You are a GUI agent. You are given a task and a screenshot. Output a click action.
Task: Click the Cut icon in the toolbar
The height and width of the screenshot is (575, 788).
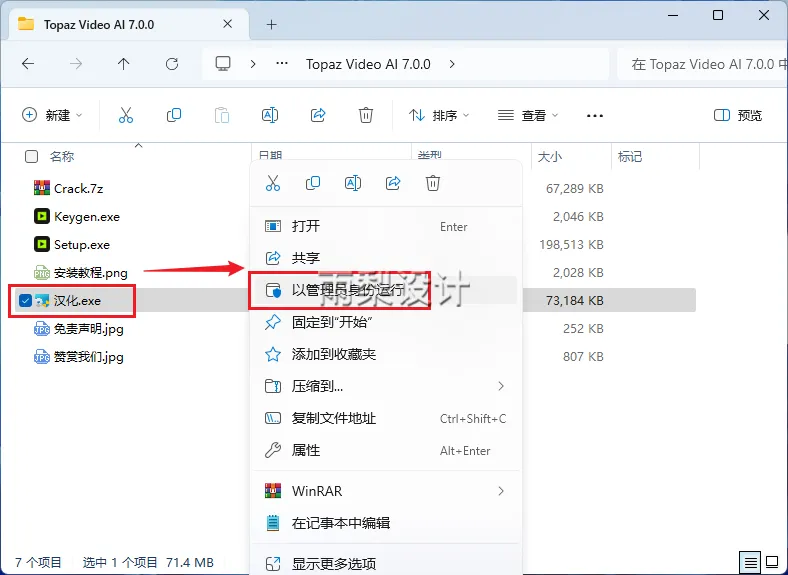[x=126, y=115]
